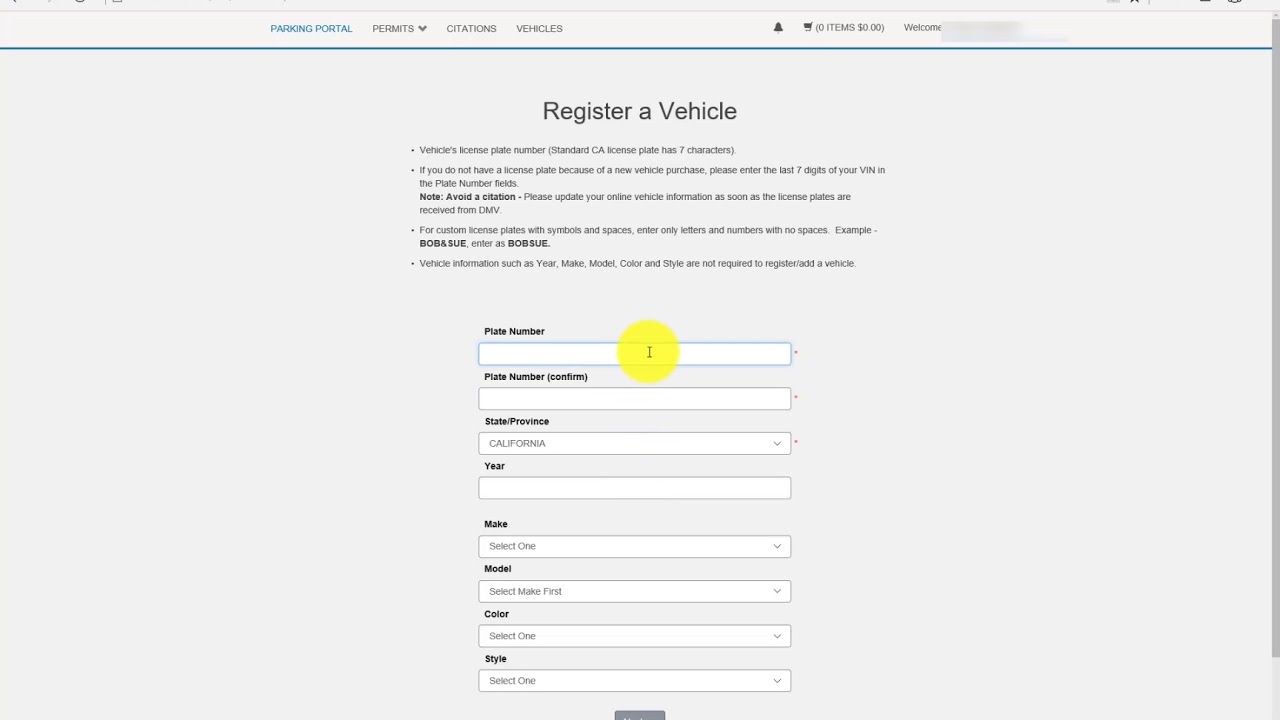Image resolution: width=1280 pixels, height=720 pixels.
Task: Open the notifications bell icon
Action: [778, 27]
